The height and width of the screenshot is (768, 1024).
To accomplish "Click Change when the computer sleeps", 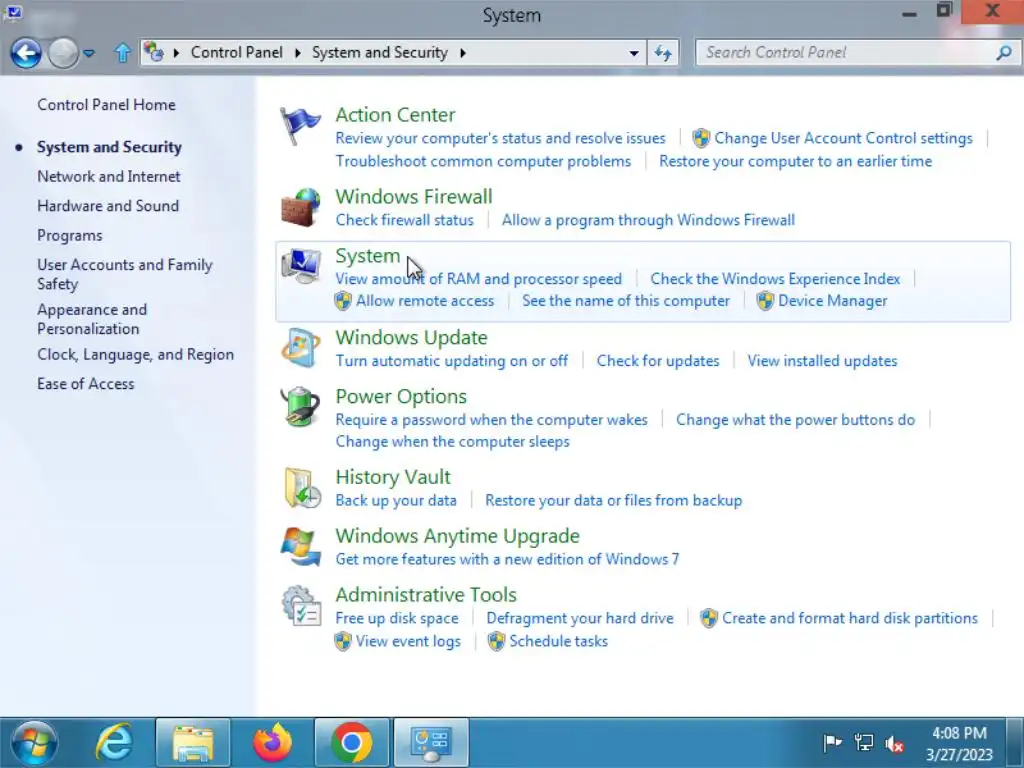I will click(453, 441).
